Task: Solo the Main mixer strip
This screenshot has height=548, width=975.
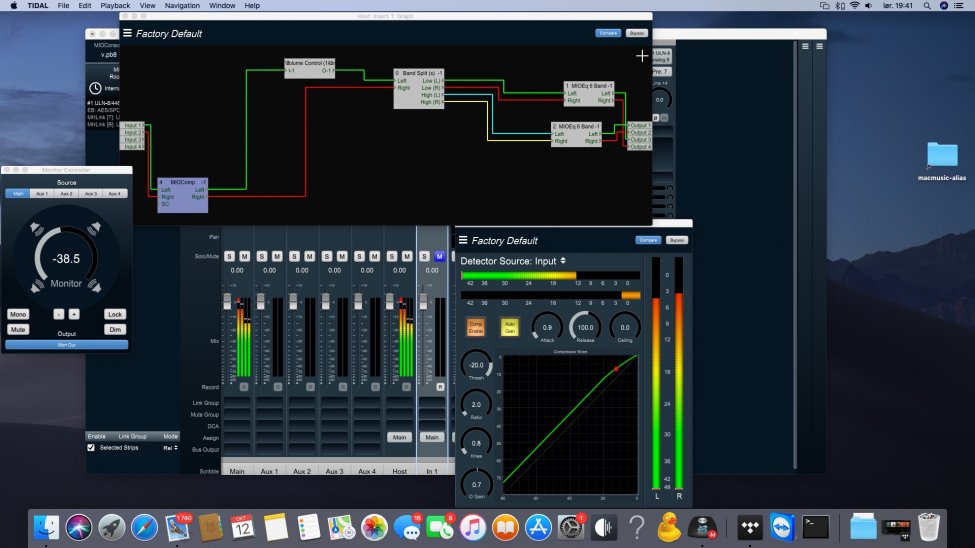Action: tap(229, 256)
